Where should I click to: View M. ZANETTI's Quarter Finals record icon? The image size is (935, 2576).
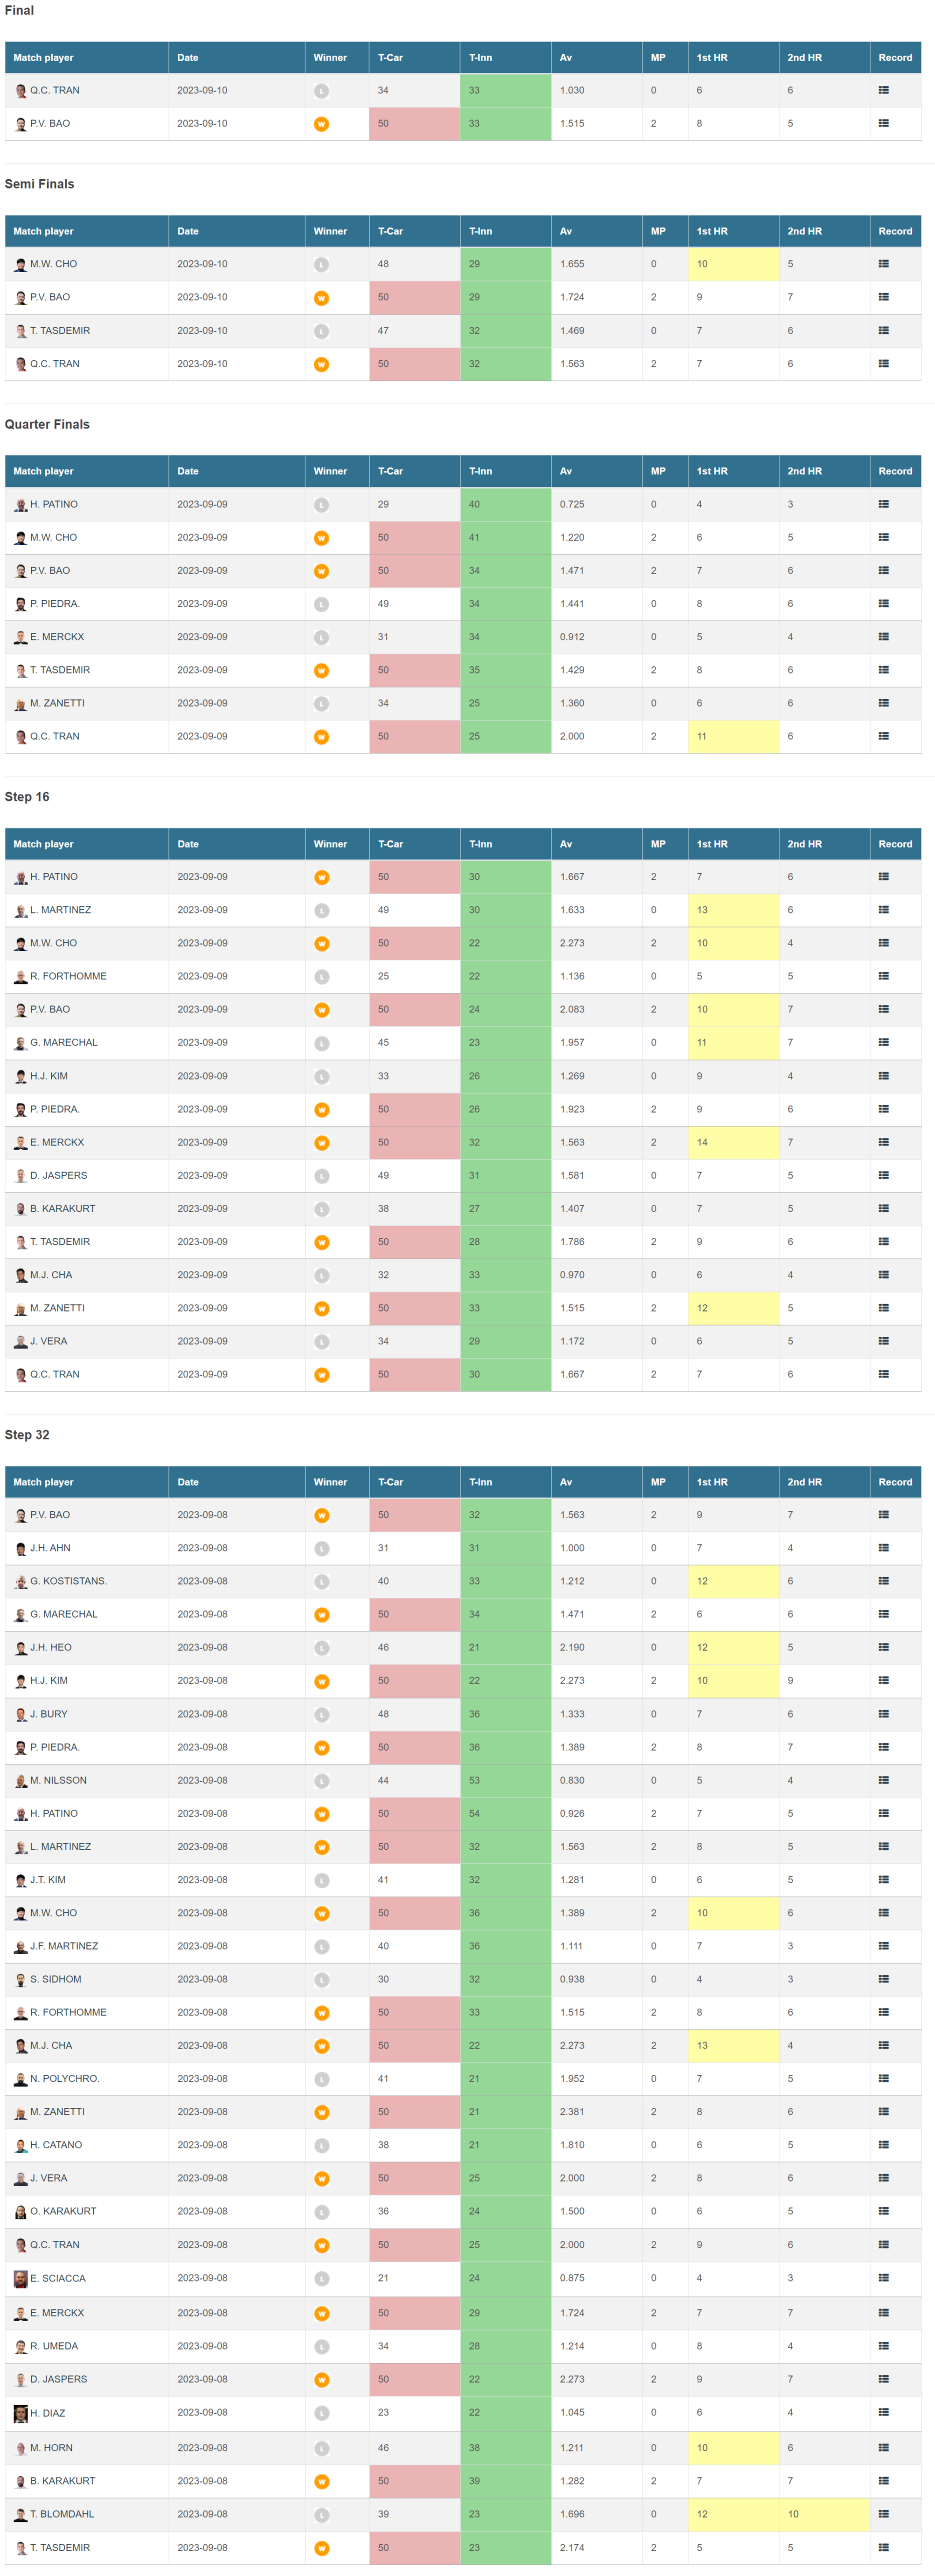click(883, 703)
